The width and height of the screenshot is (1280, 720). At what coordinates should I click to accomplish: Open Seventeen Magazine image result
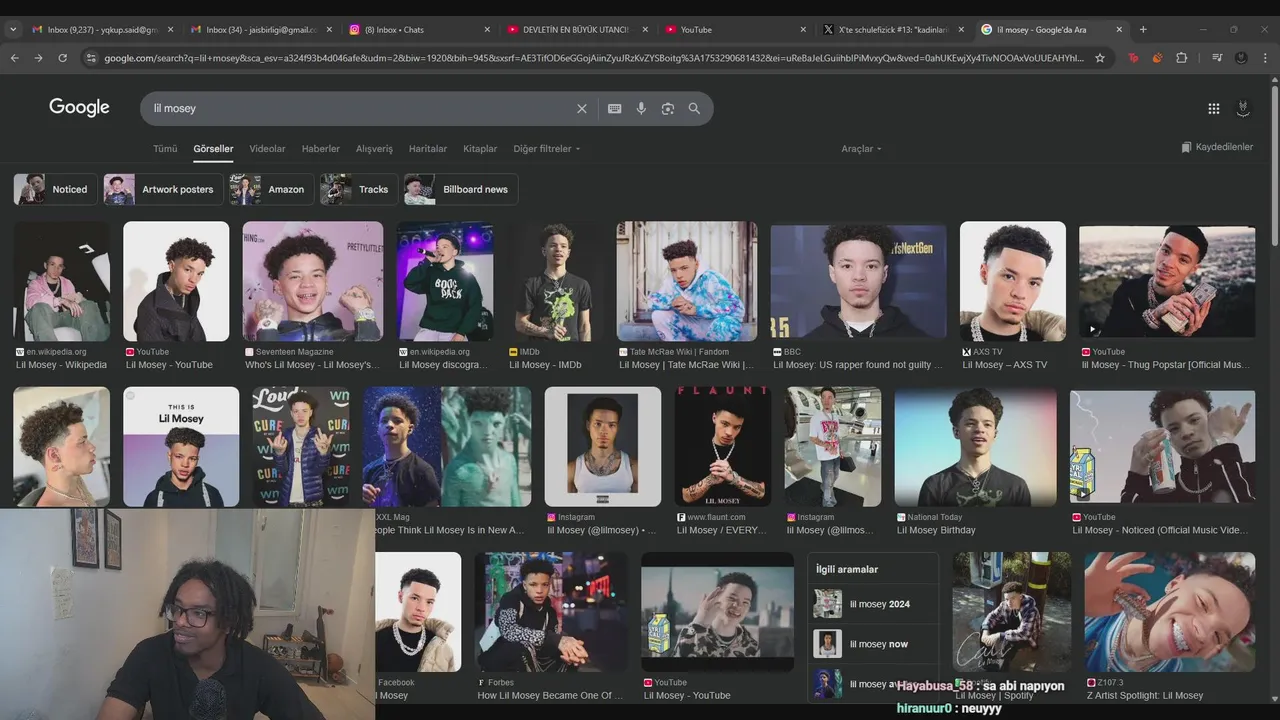(x=313, y=282)
